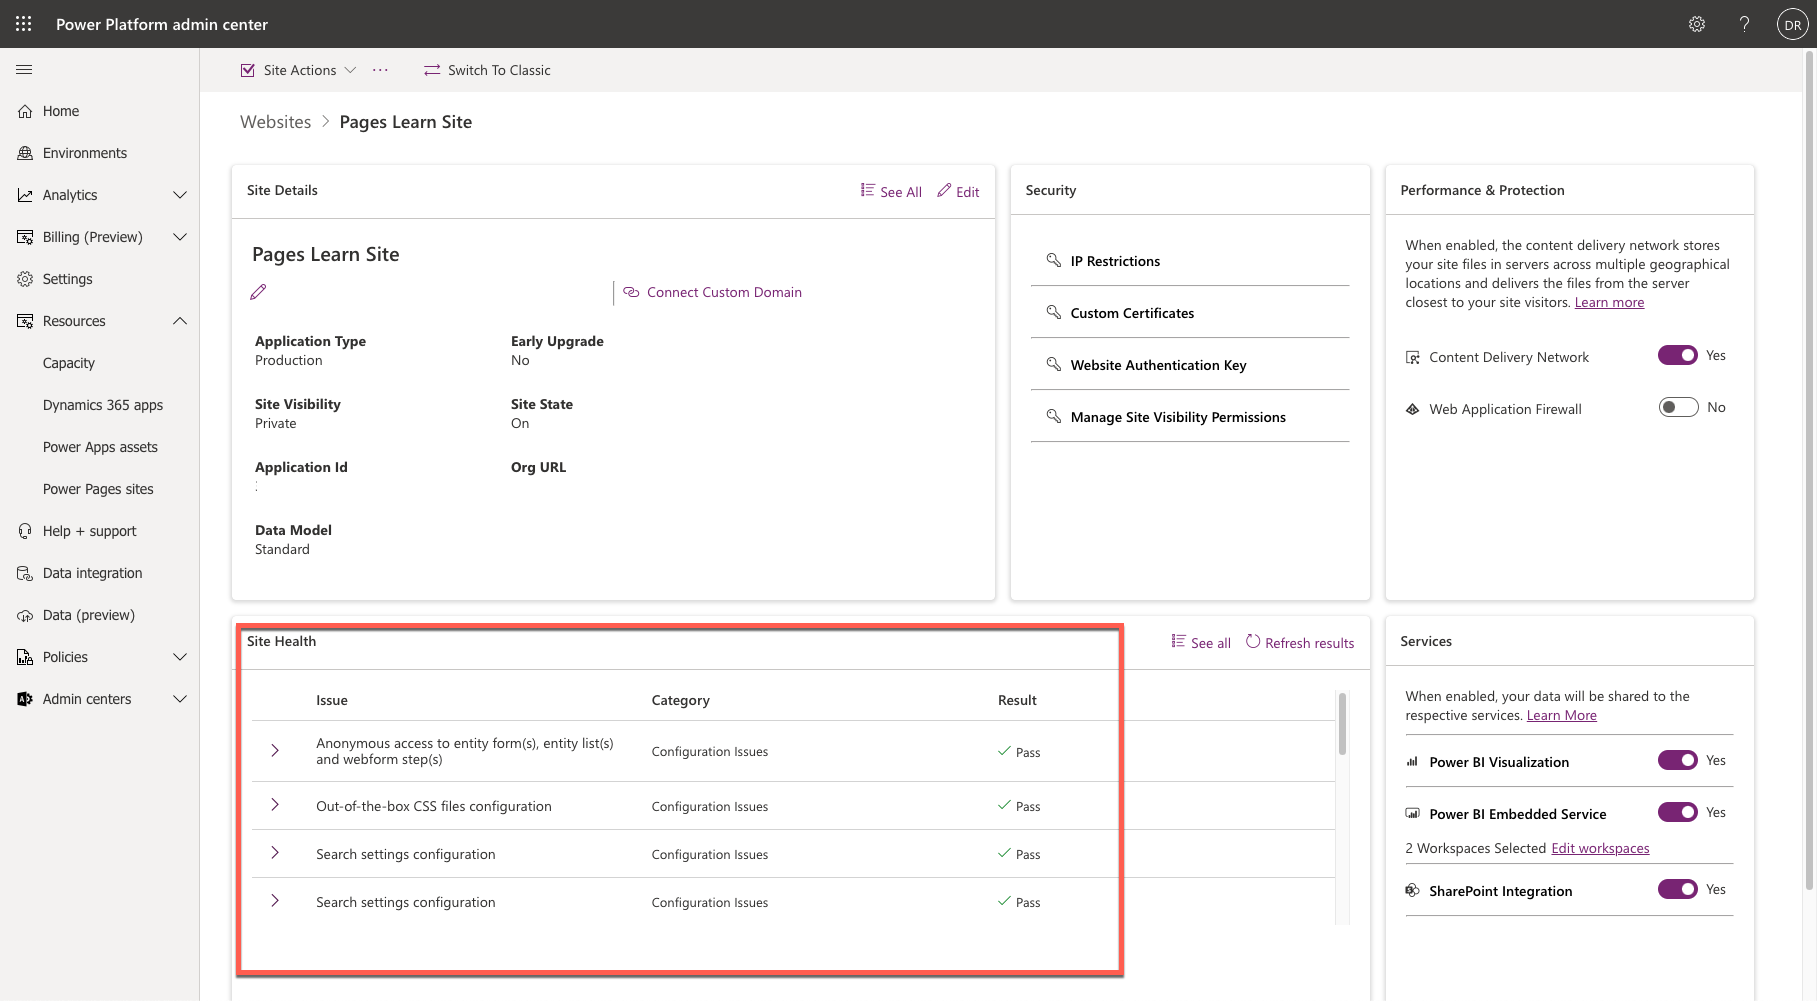The width and height of the screenshot is (1817, 1001).
Task: Click Edit in Site Details
Action: pos(958,191)
